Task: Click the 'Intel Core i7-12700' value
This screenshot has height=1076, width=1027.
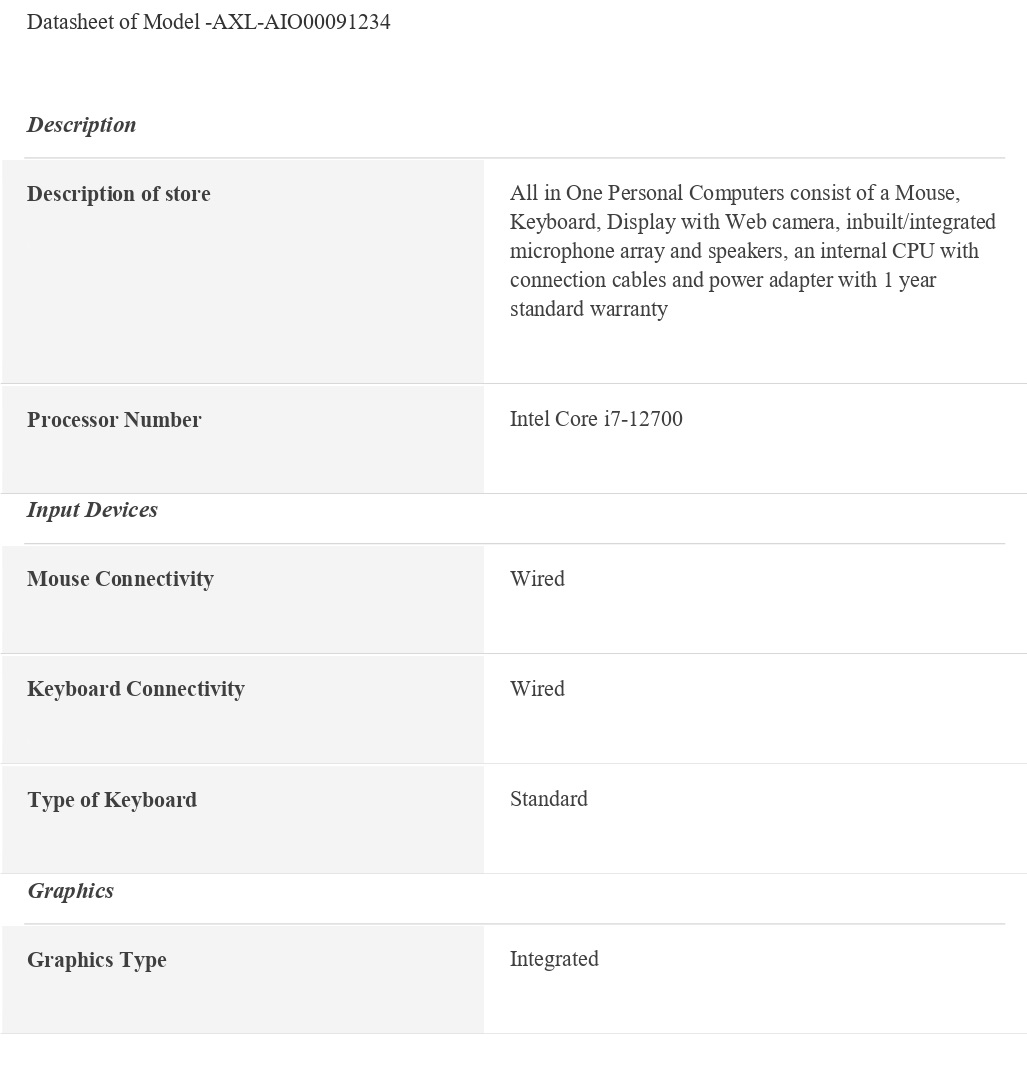Action: [596, 419]
